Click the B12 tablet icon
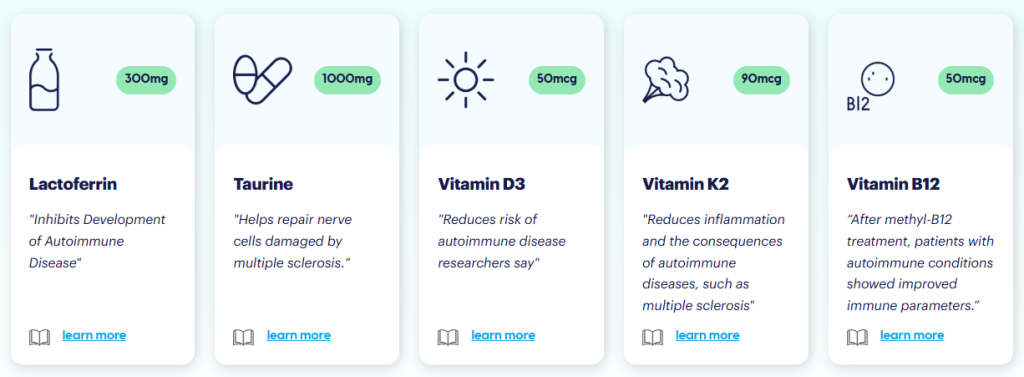This screenshot has height=377, width=1024. (871, 87)
